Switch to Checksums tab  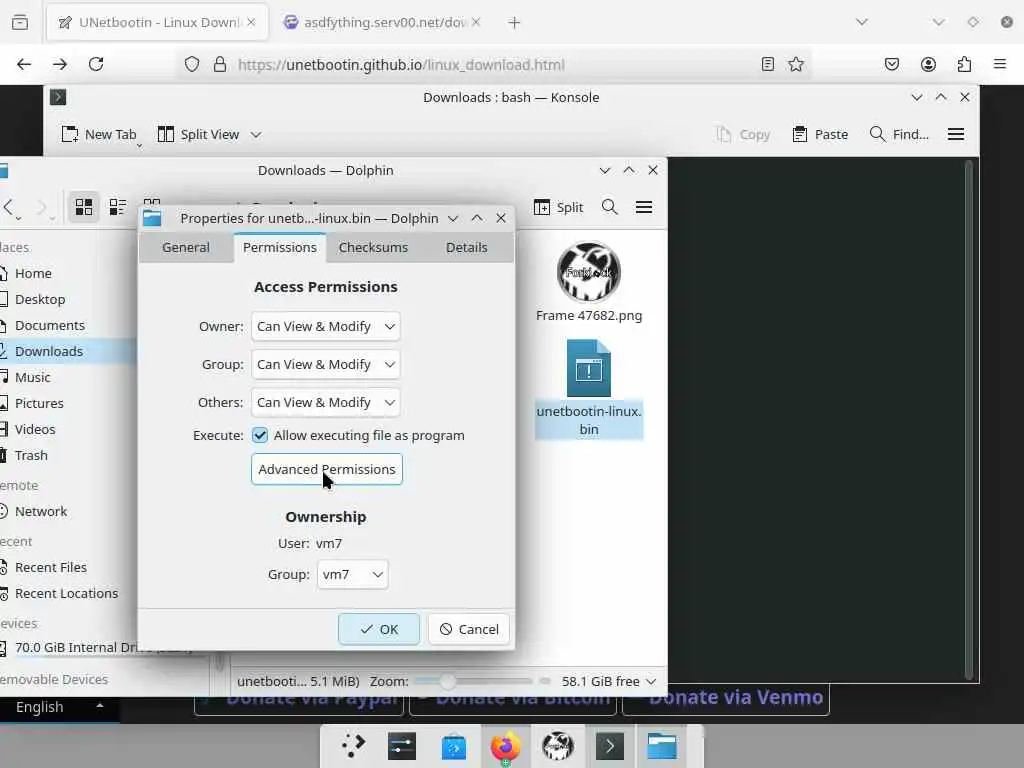[373, 248]
